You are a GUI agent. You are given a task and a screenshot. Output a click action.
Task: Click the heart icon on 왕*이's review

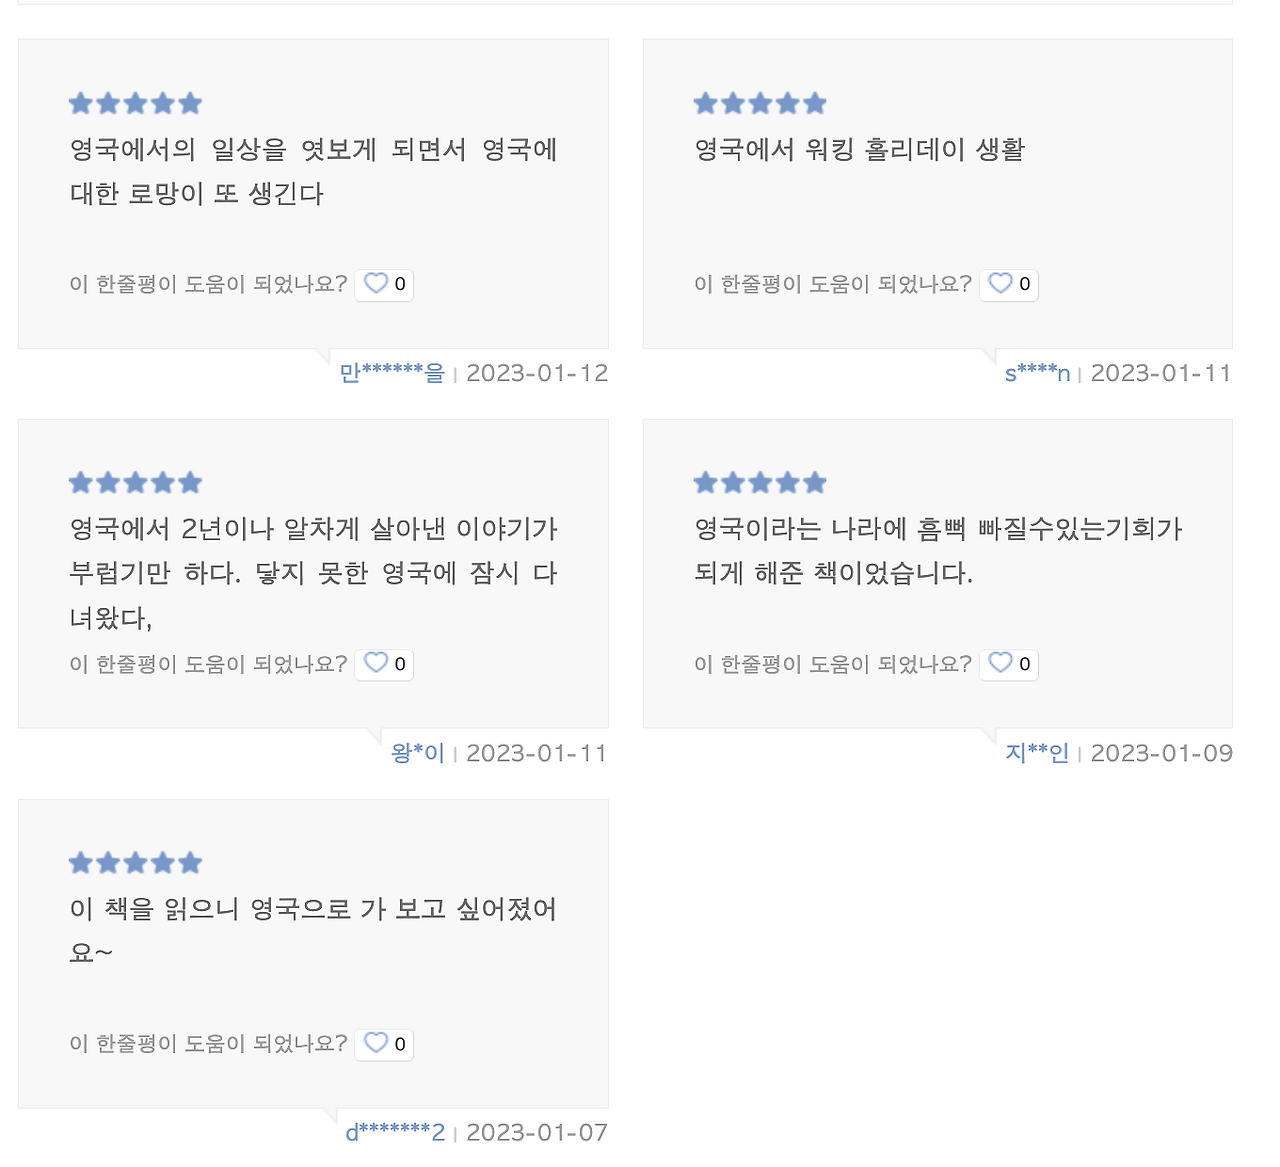[375, 663]
